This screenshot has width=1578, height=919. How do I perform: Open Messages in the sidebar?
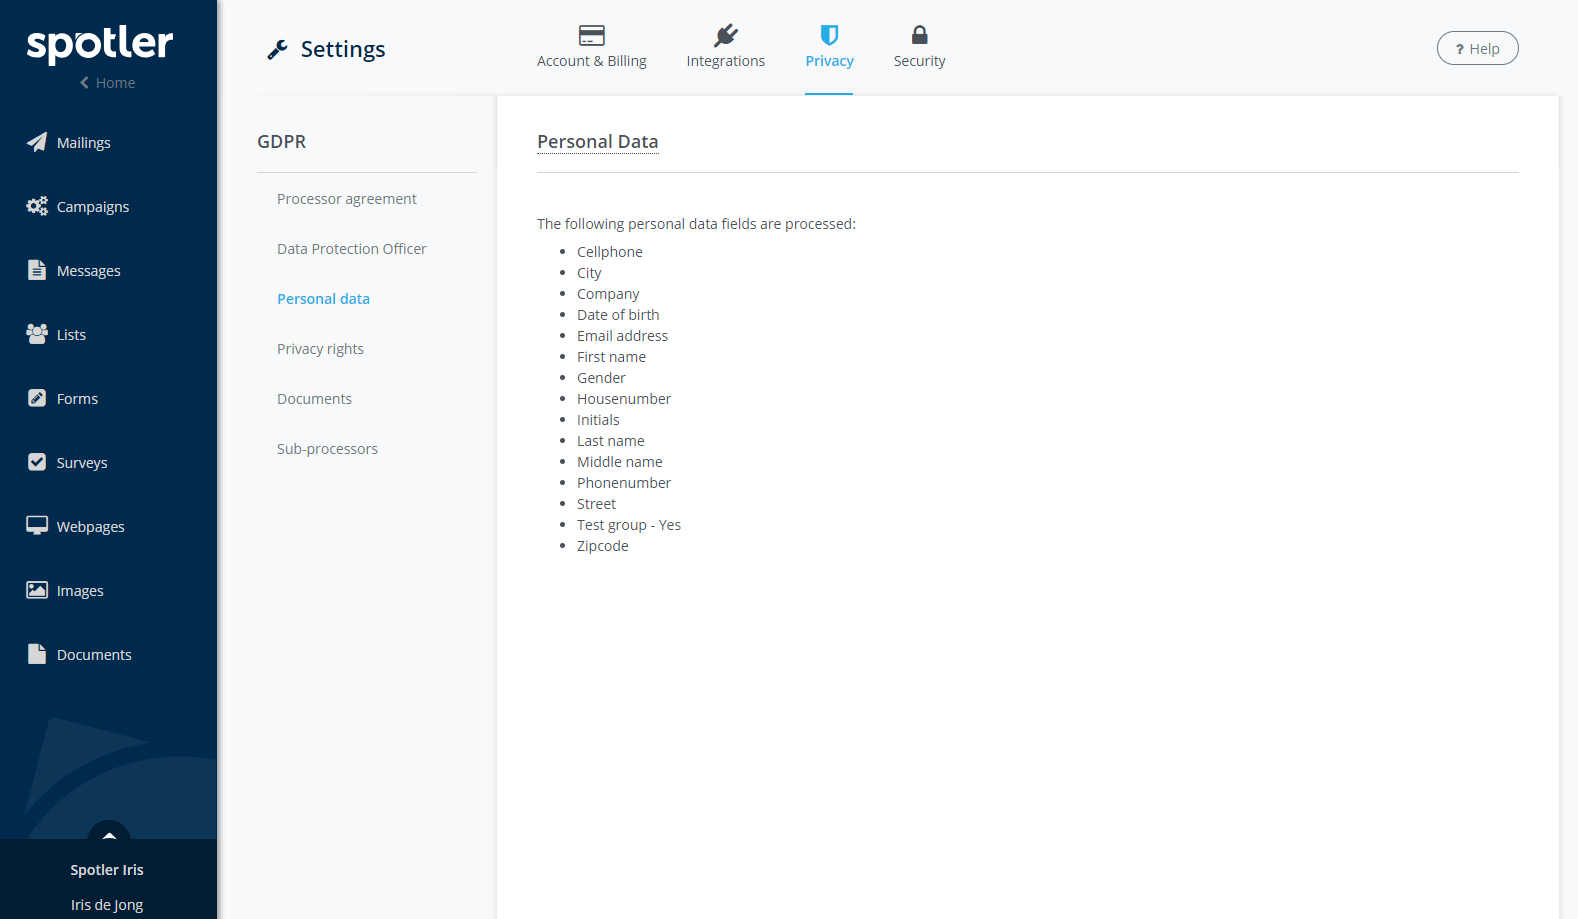pyautogui.click(x=88, y=271)
